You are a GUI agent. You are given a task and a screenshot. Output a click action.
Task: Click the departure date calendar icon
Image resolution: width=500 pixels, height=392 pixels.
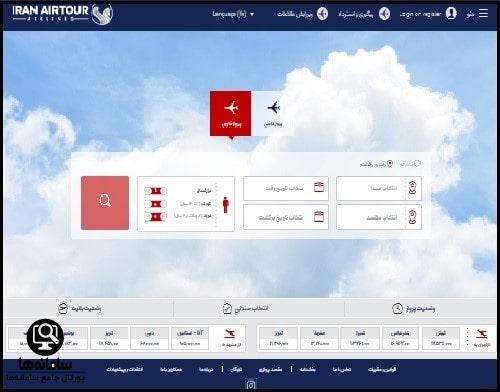click(319, 187)
